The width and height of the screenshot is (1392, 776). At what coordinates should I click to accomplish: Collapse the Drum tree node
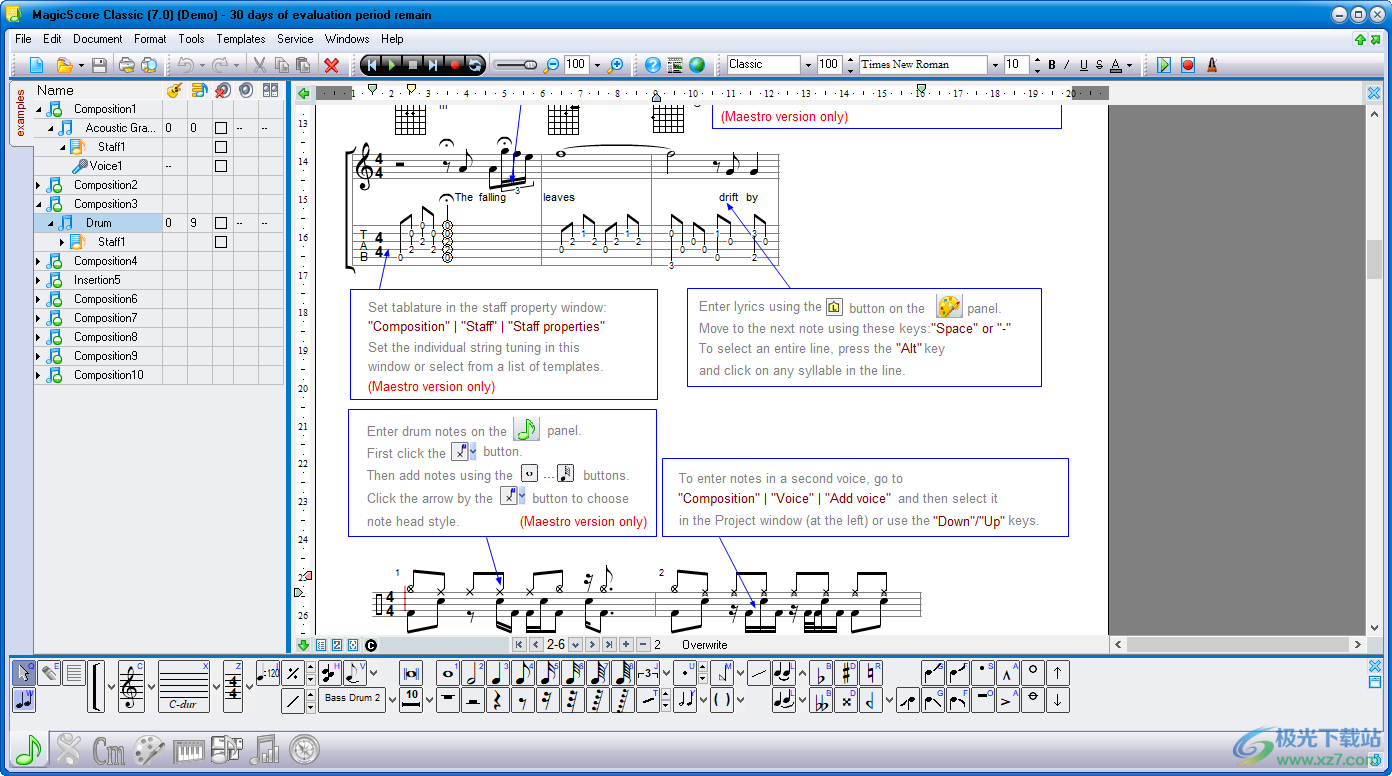(x=51, y=223)
